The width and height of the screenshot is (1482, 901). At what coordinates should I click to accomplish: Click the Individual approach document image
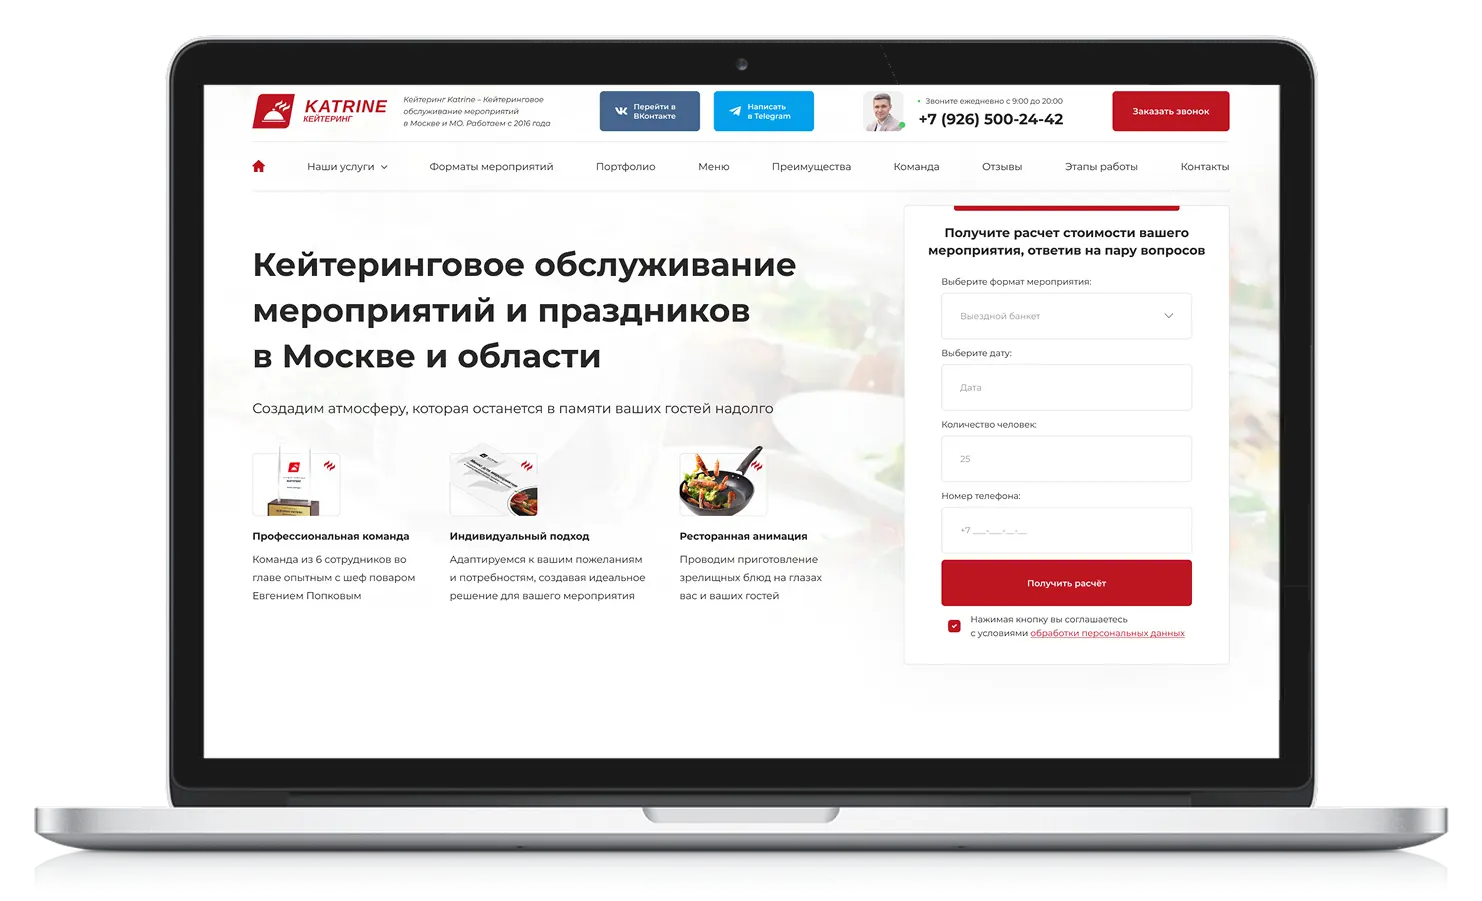[x=493, y=484]
